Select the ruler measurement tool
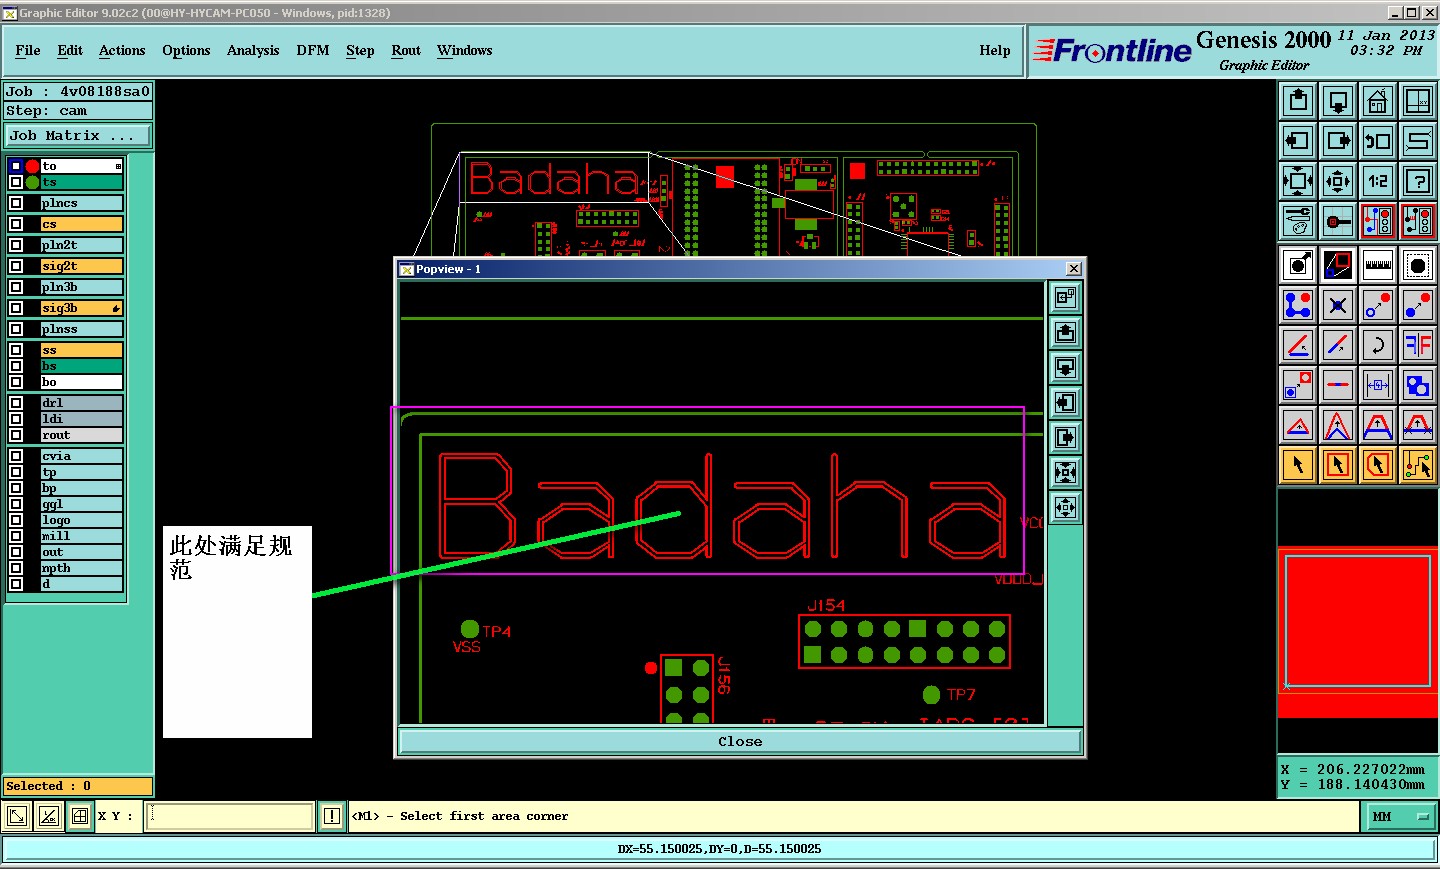The height and width of the screenshot is (869, 1440). point(1378,265)
